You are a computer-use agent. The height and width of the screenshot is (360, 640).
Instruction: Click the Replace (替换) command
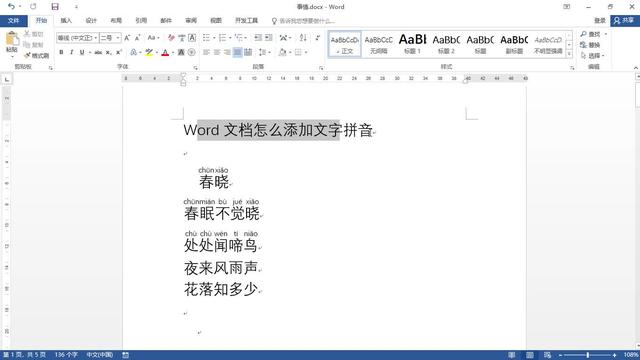click(x=590, y=45)
